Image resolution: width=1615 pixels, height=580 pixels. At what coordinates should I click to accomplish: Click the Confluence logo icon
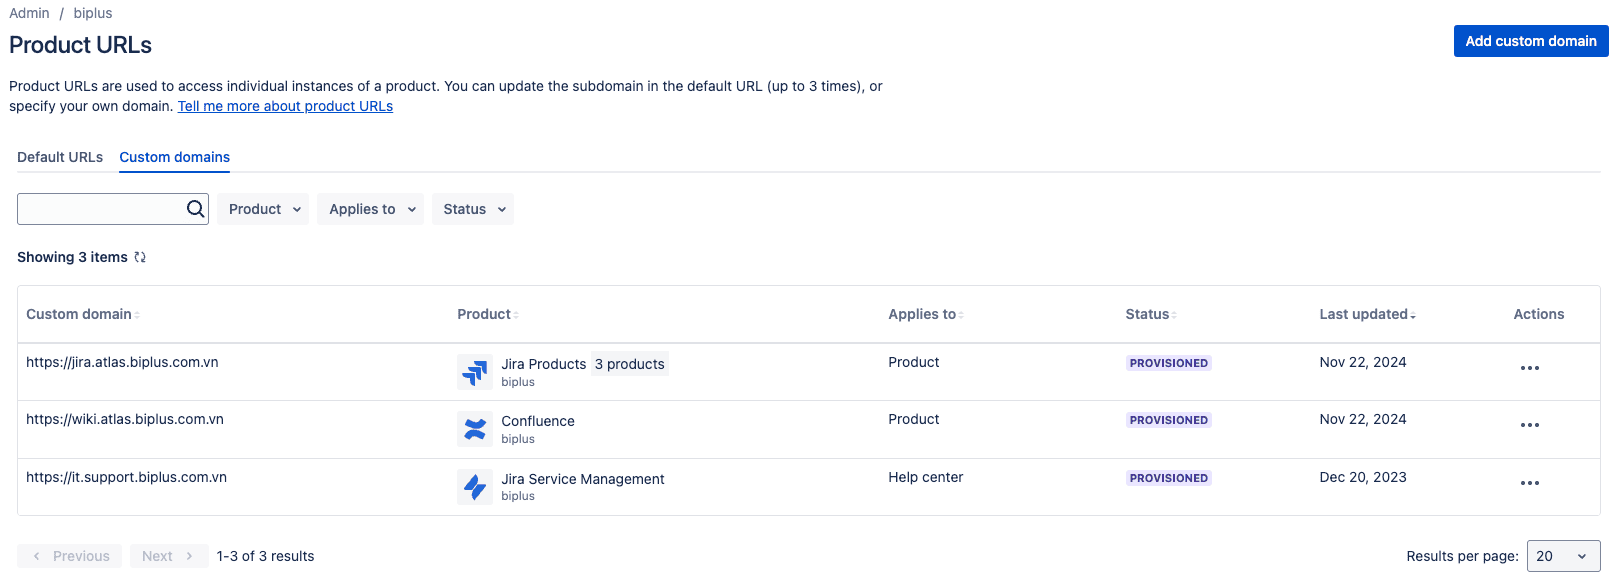pos(475,429)
